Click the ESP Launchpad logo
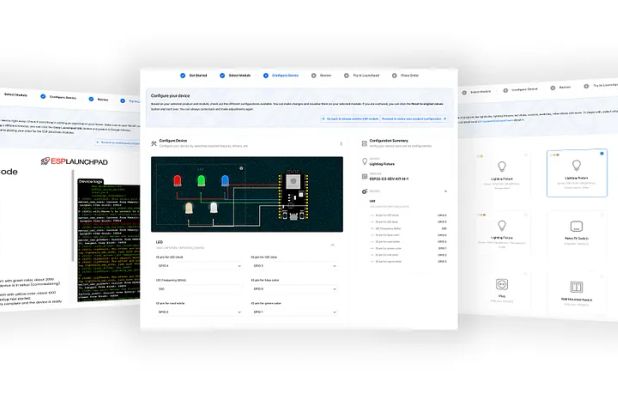This screenshot has width=618, height=394. (74, 161)
